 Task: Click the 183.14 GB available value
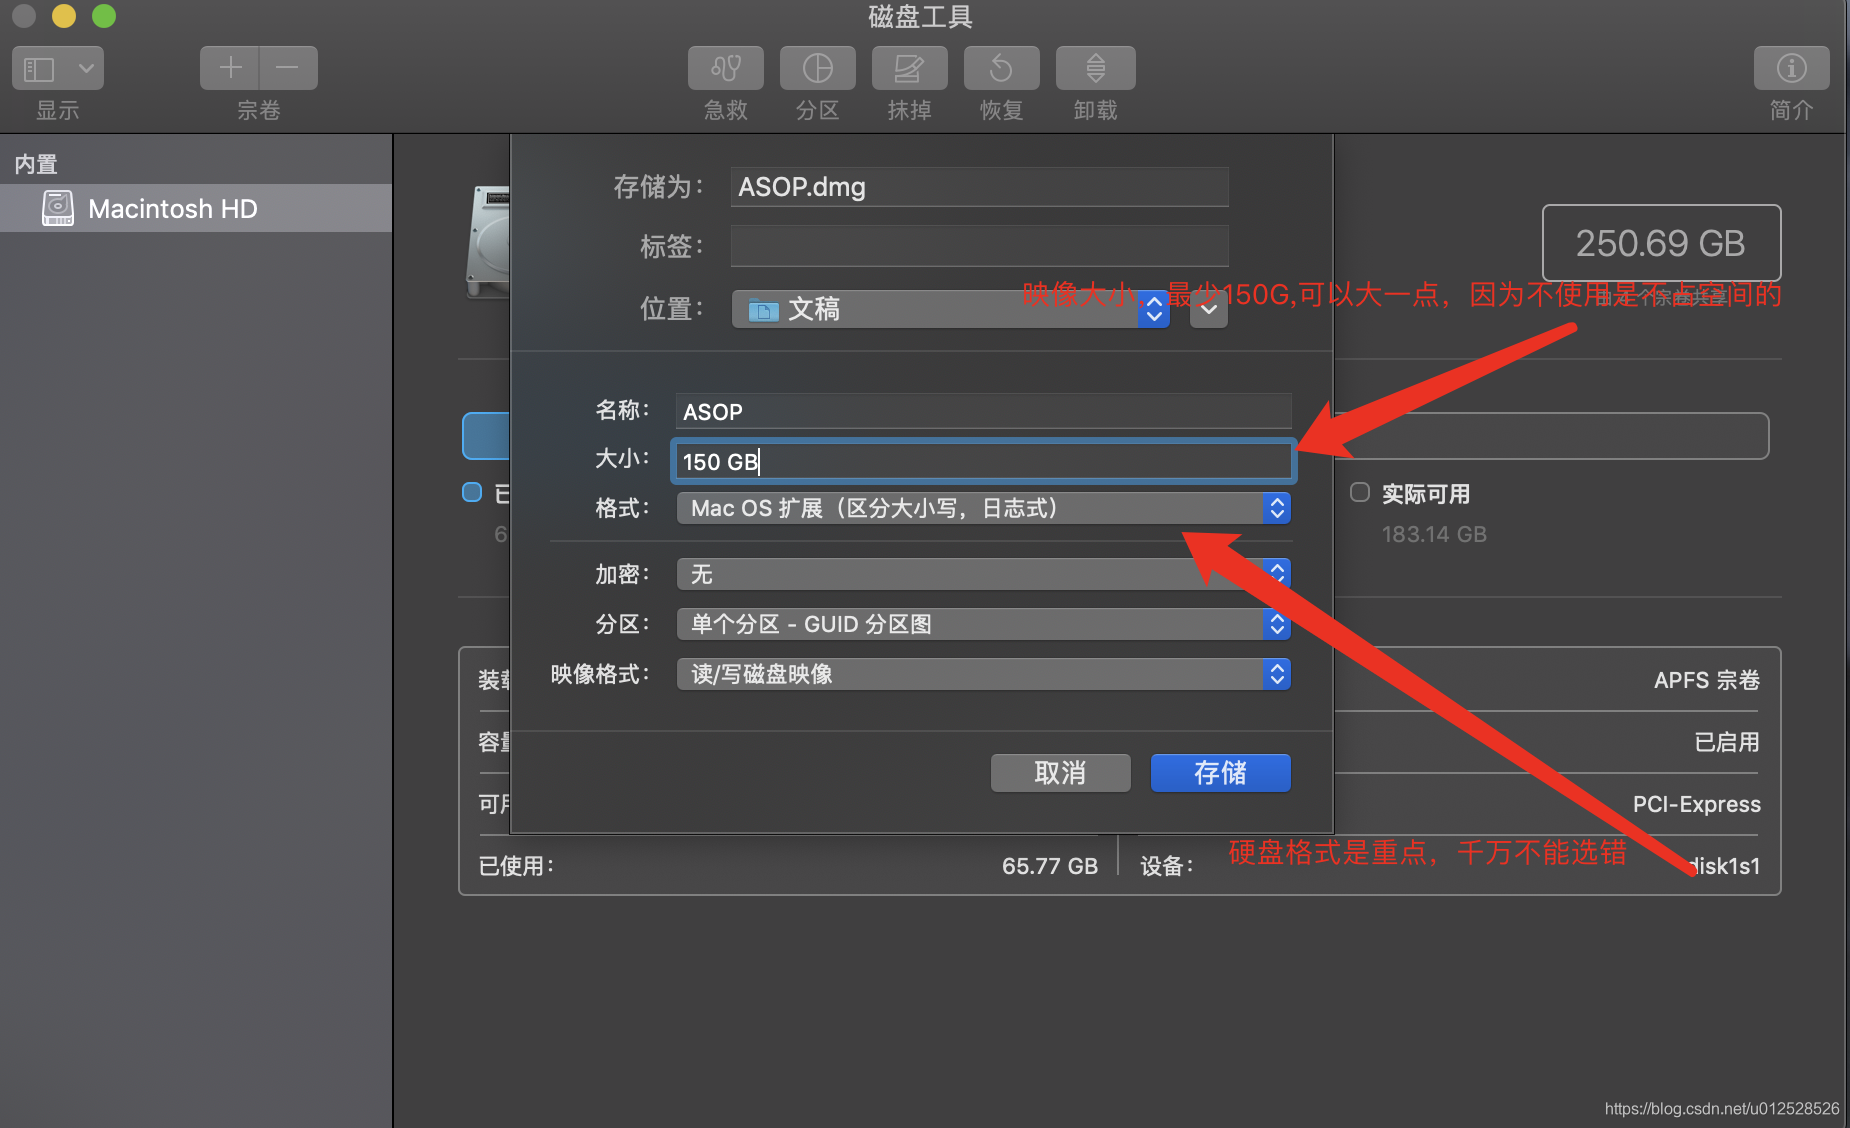point(1434,534)
